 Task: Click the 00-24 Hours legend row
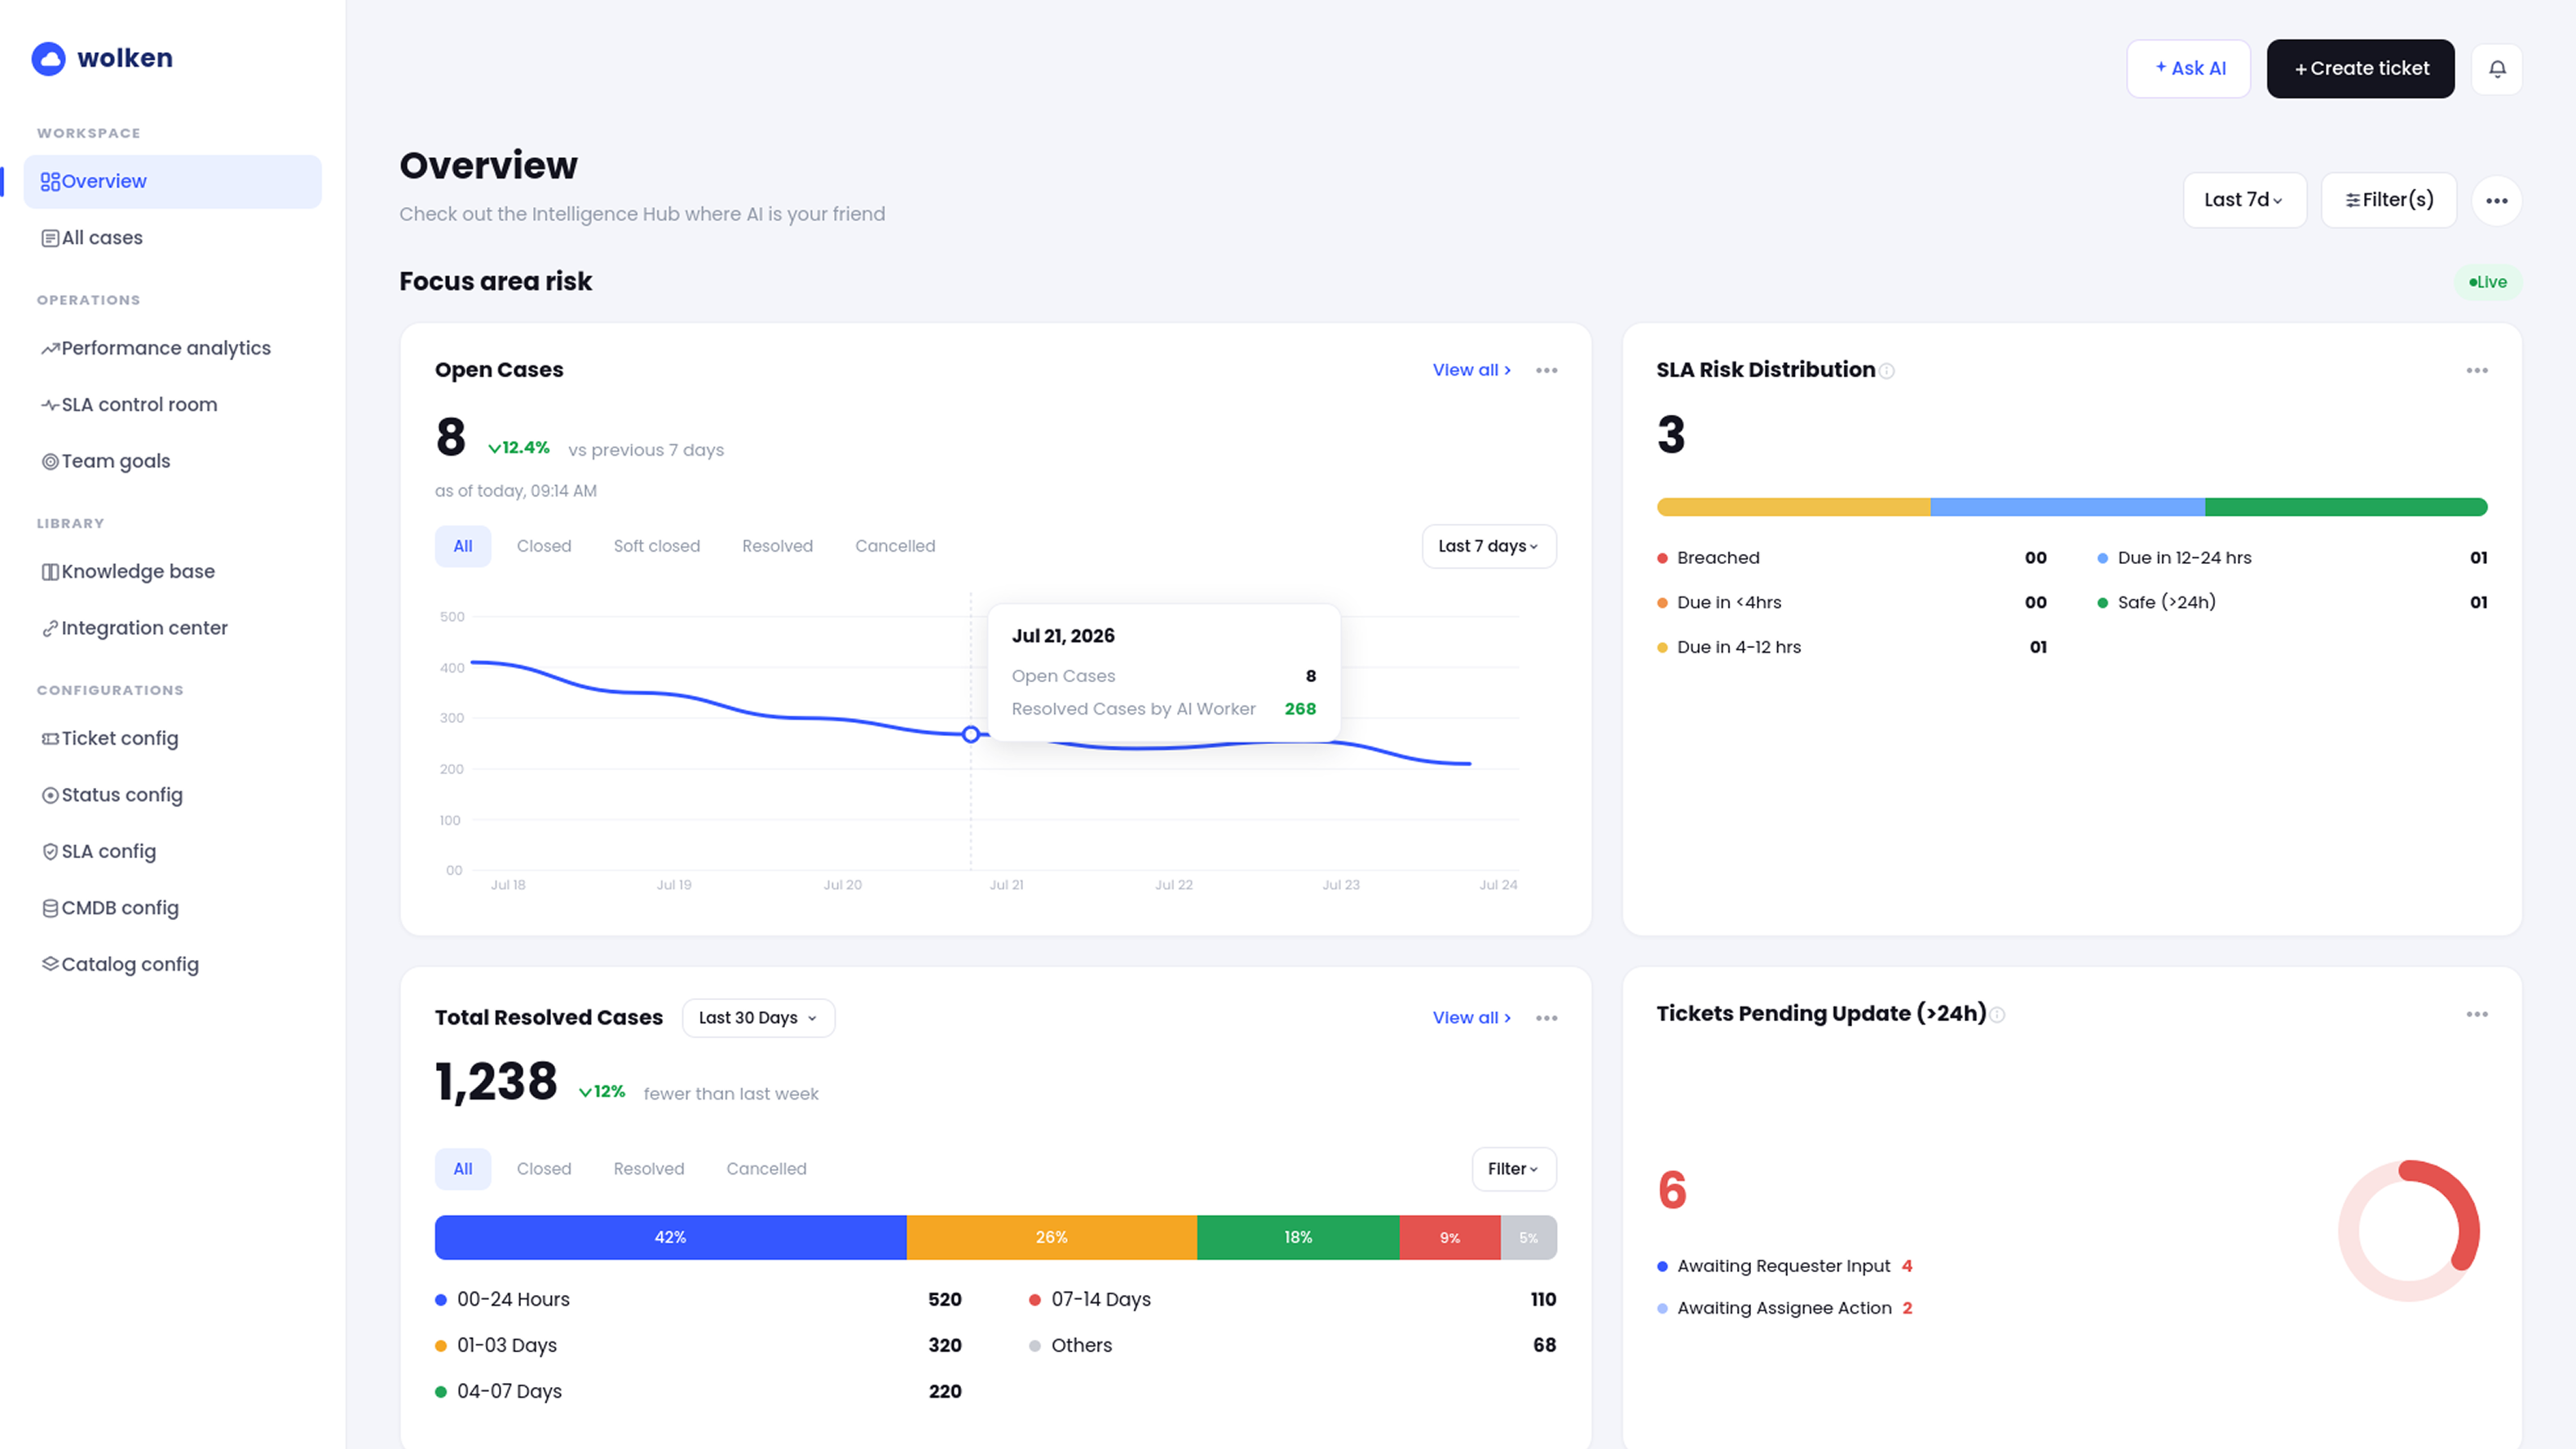tap(698, 1300)
